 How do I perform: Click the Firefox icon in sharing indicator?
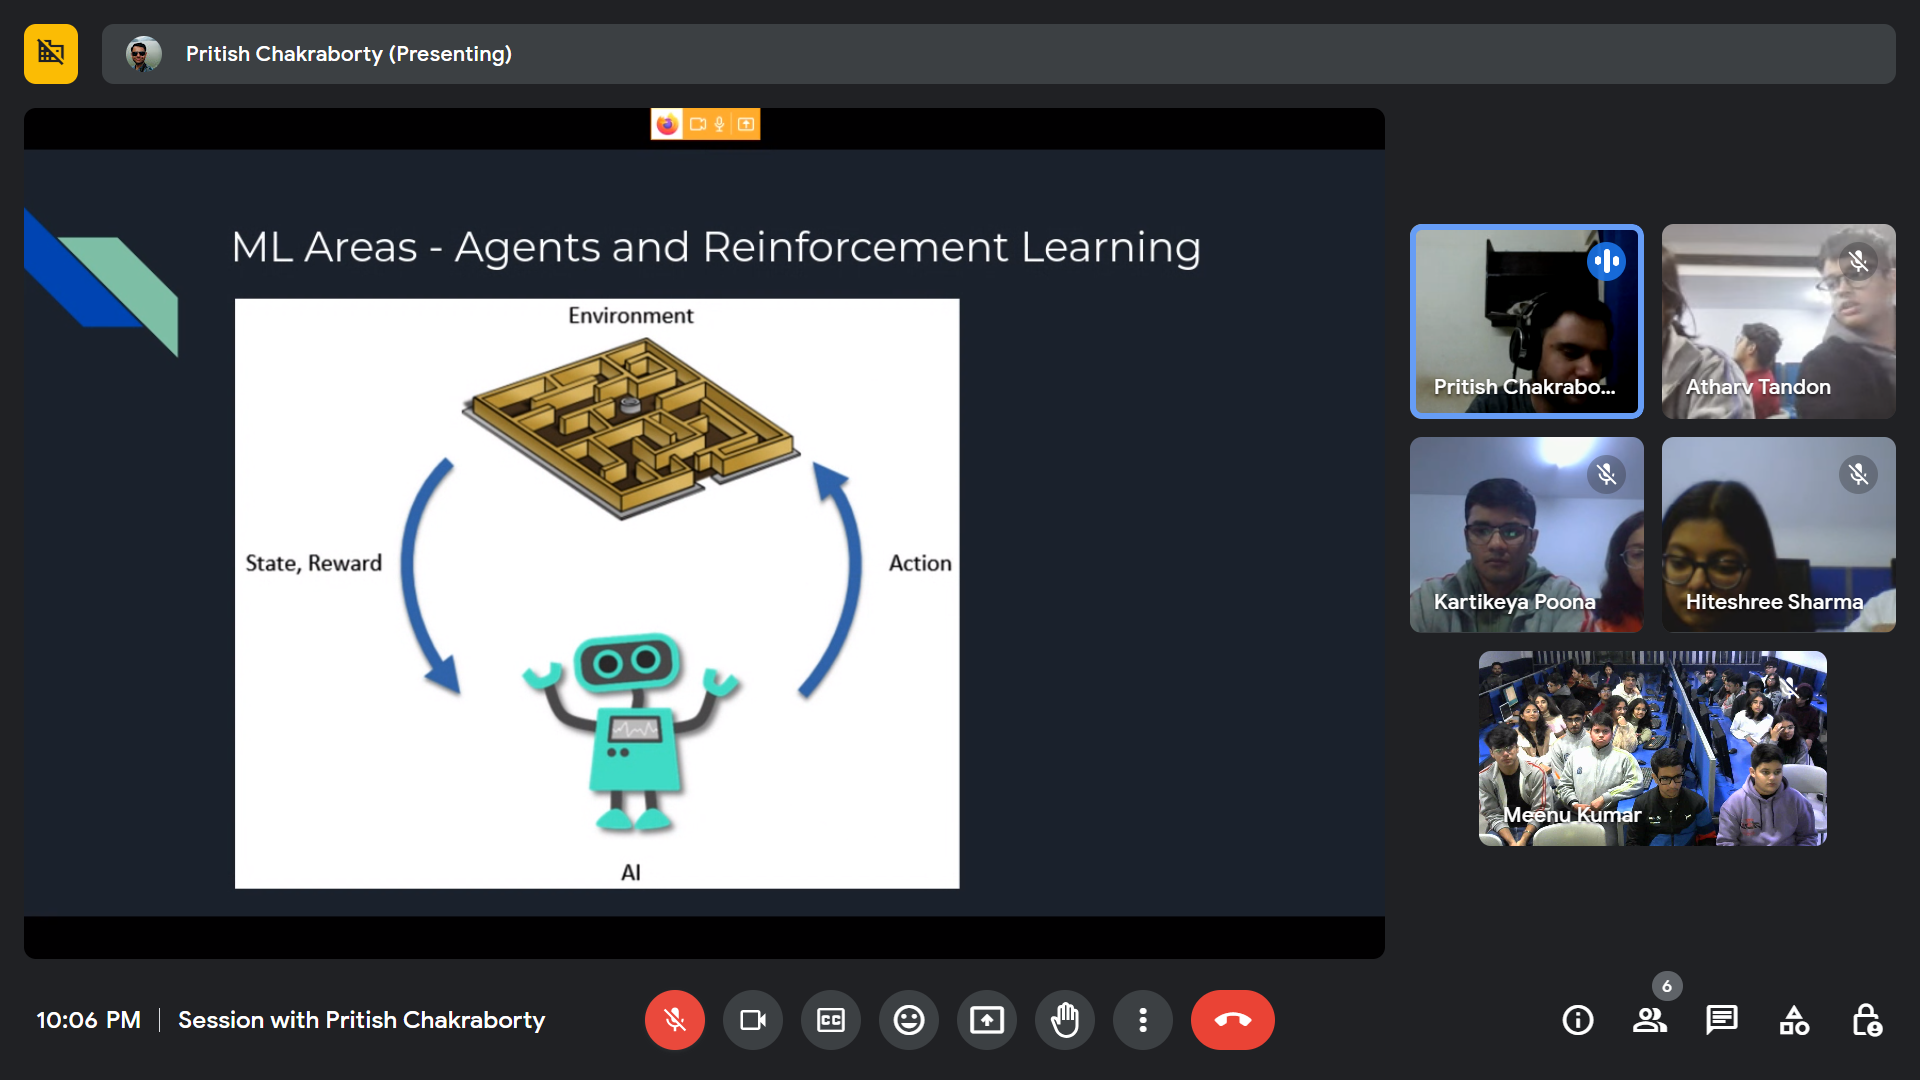pos(667,124)
